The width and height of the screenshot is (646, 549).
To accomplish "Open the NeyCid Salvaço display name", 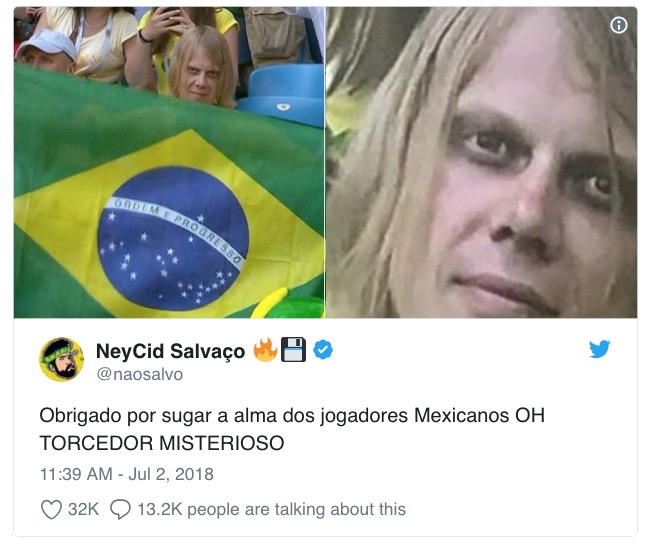I will tap(171, 351).
